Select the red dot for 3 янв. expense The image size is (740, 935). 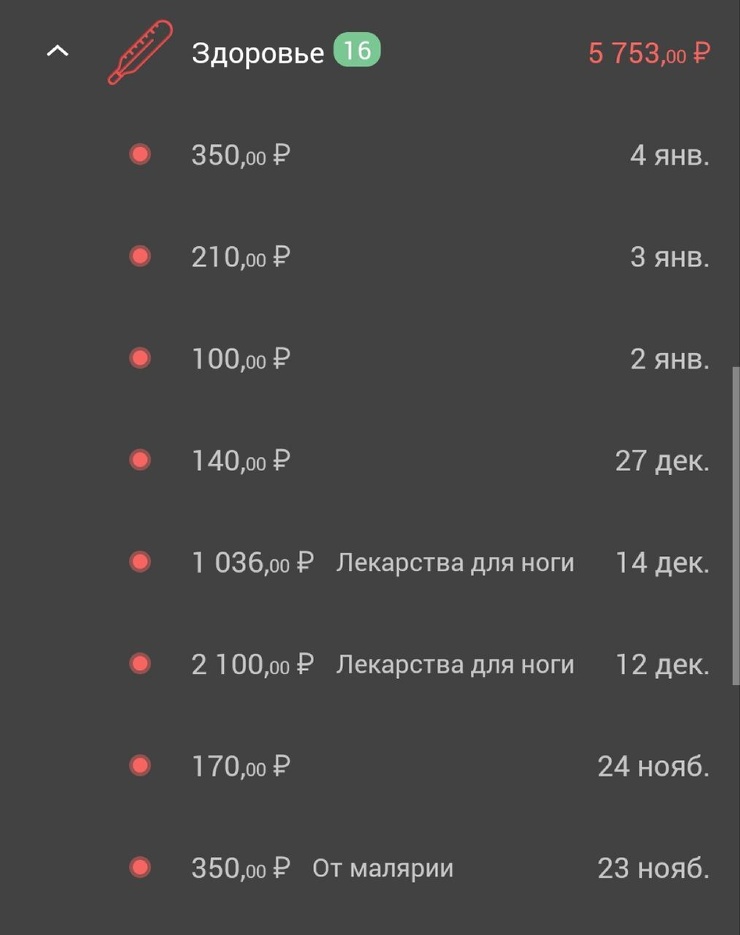(140, 256)
